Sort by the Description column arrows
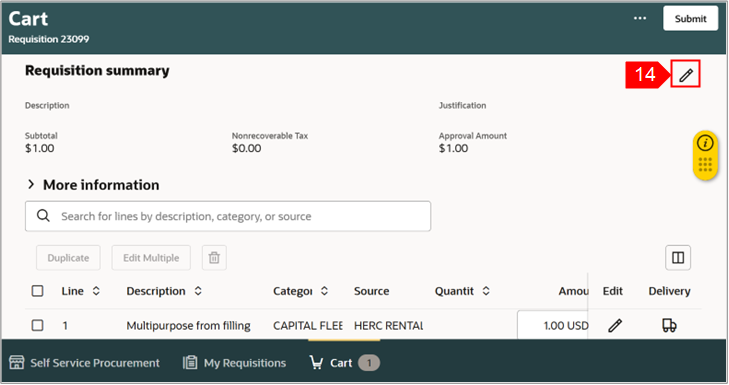729x385 pixels. click(198, 291)
